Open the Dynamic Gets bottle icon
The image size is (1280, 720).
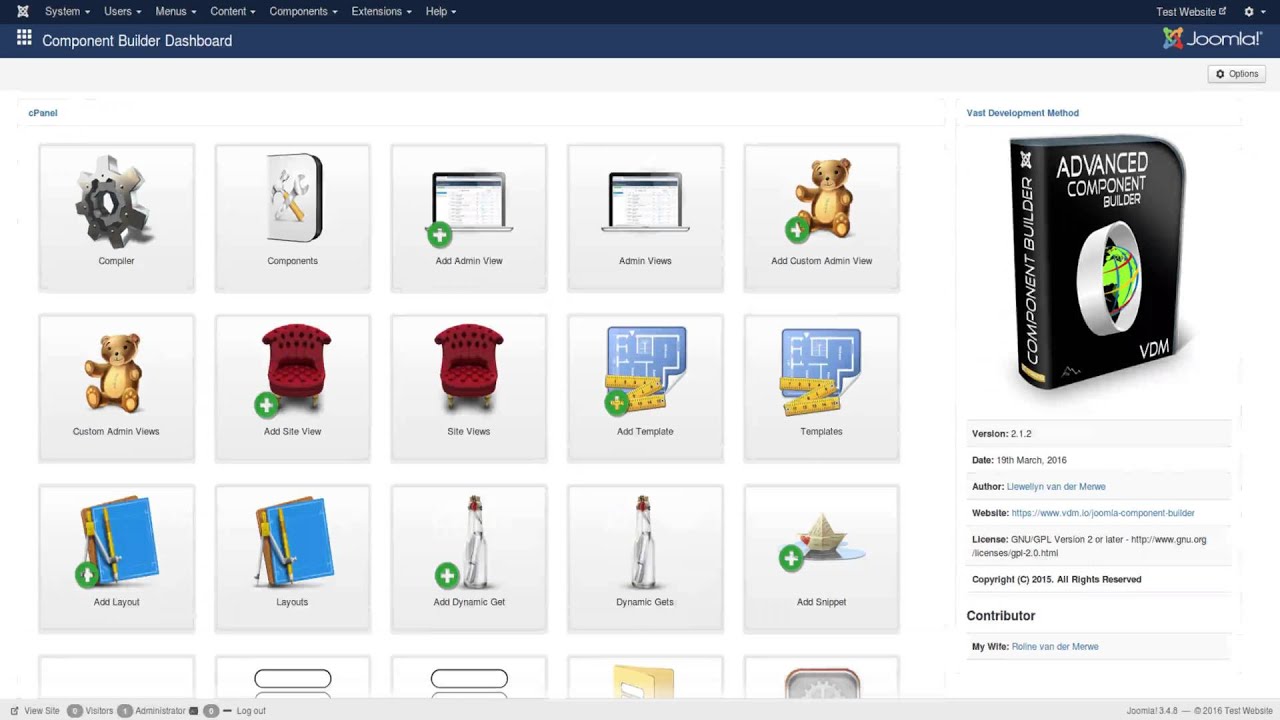(645, 541)
